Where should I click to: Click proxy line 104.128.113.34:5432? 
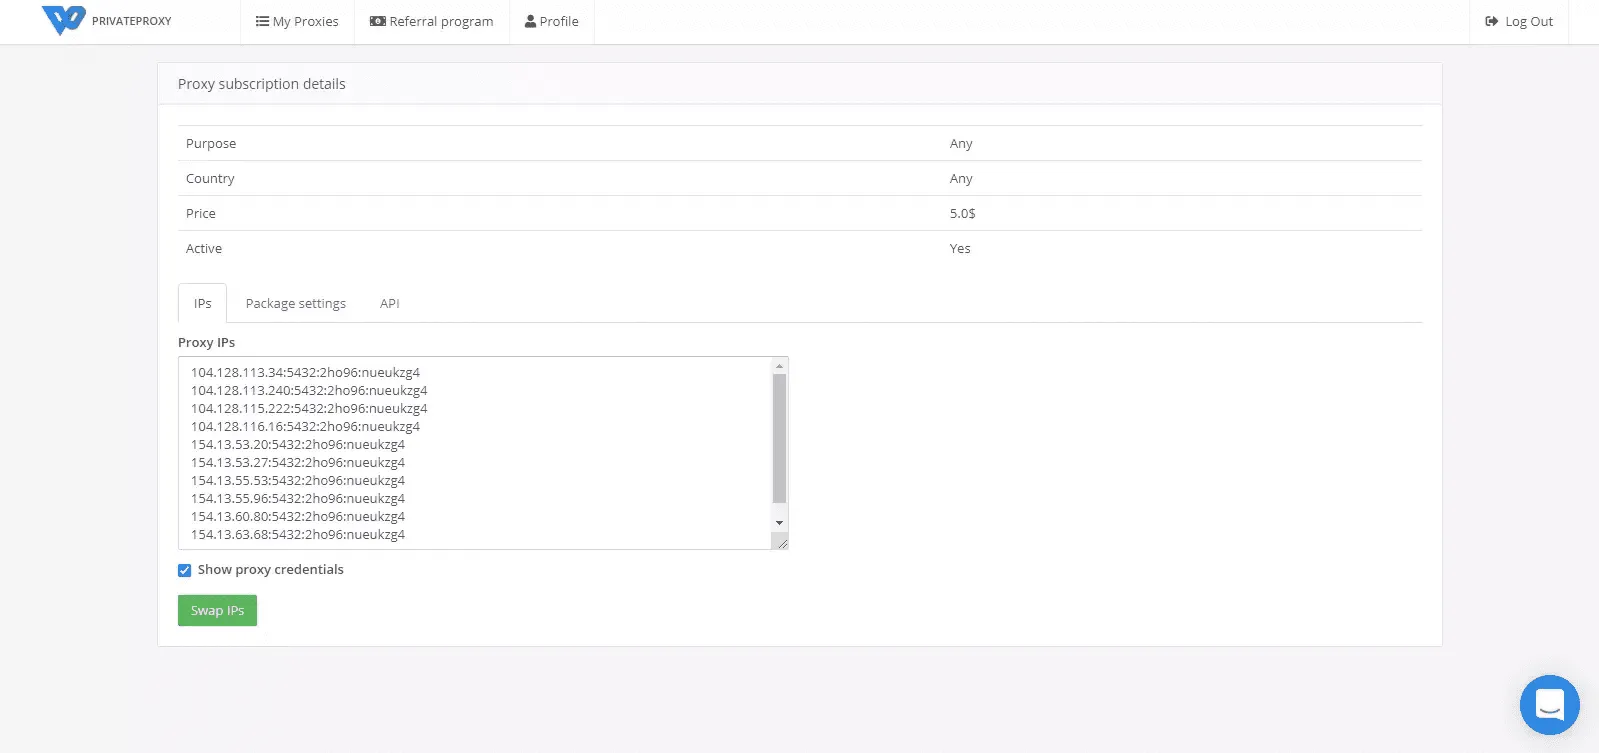305,372
